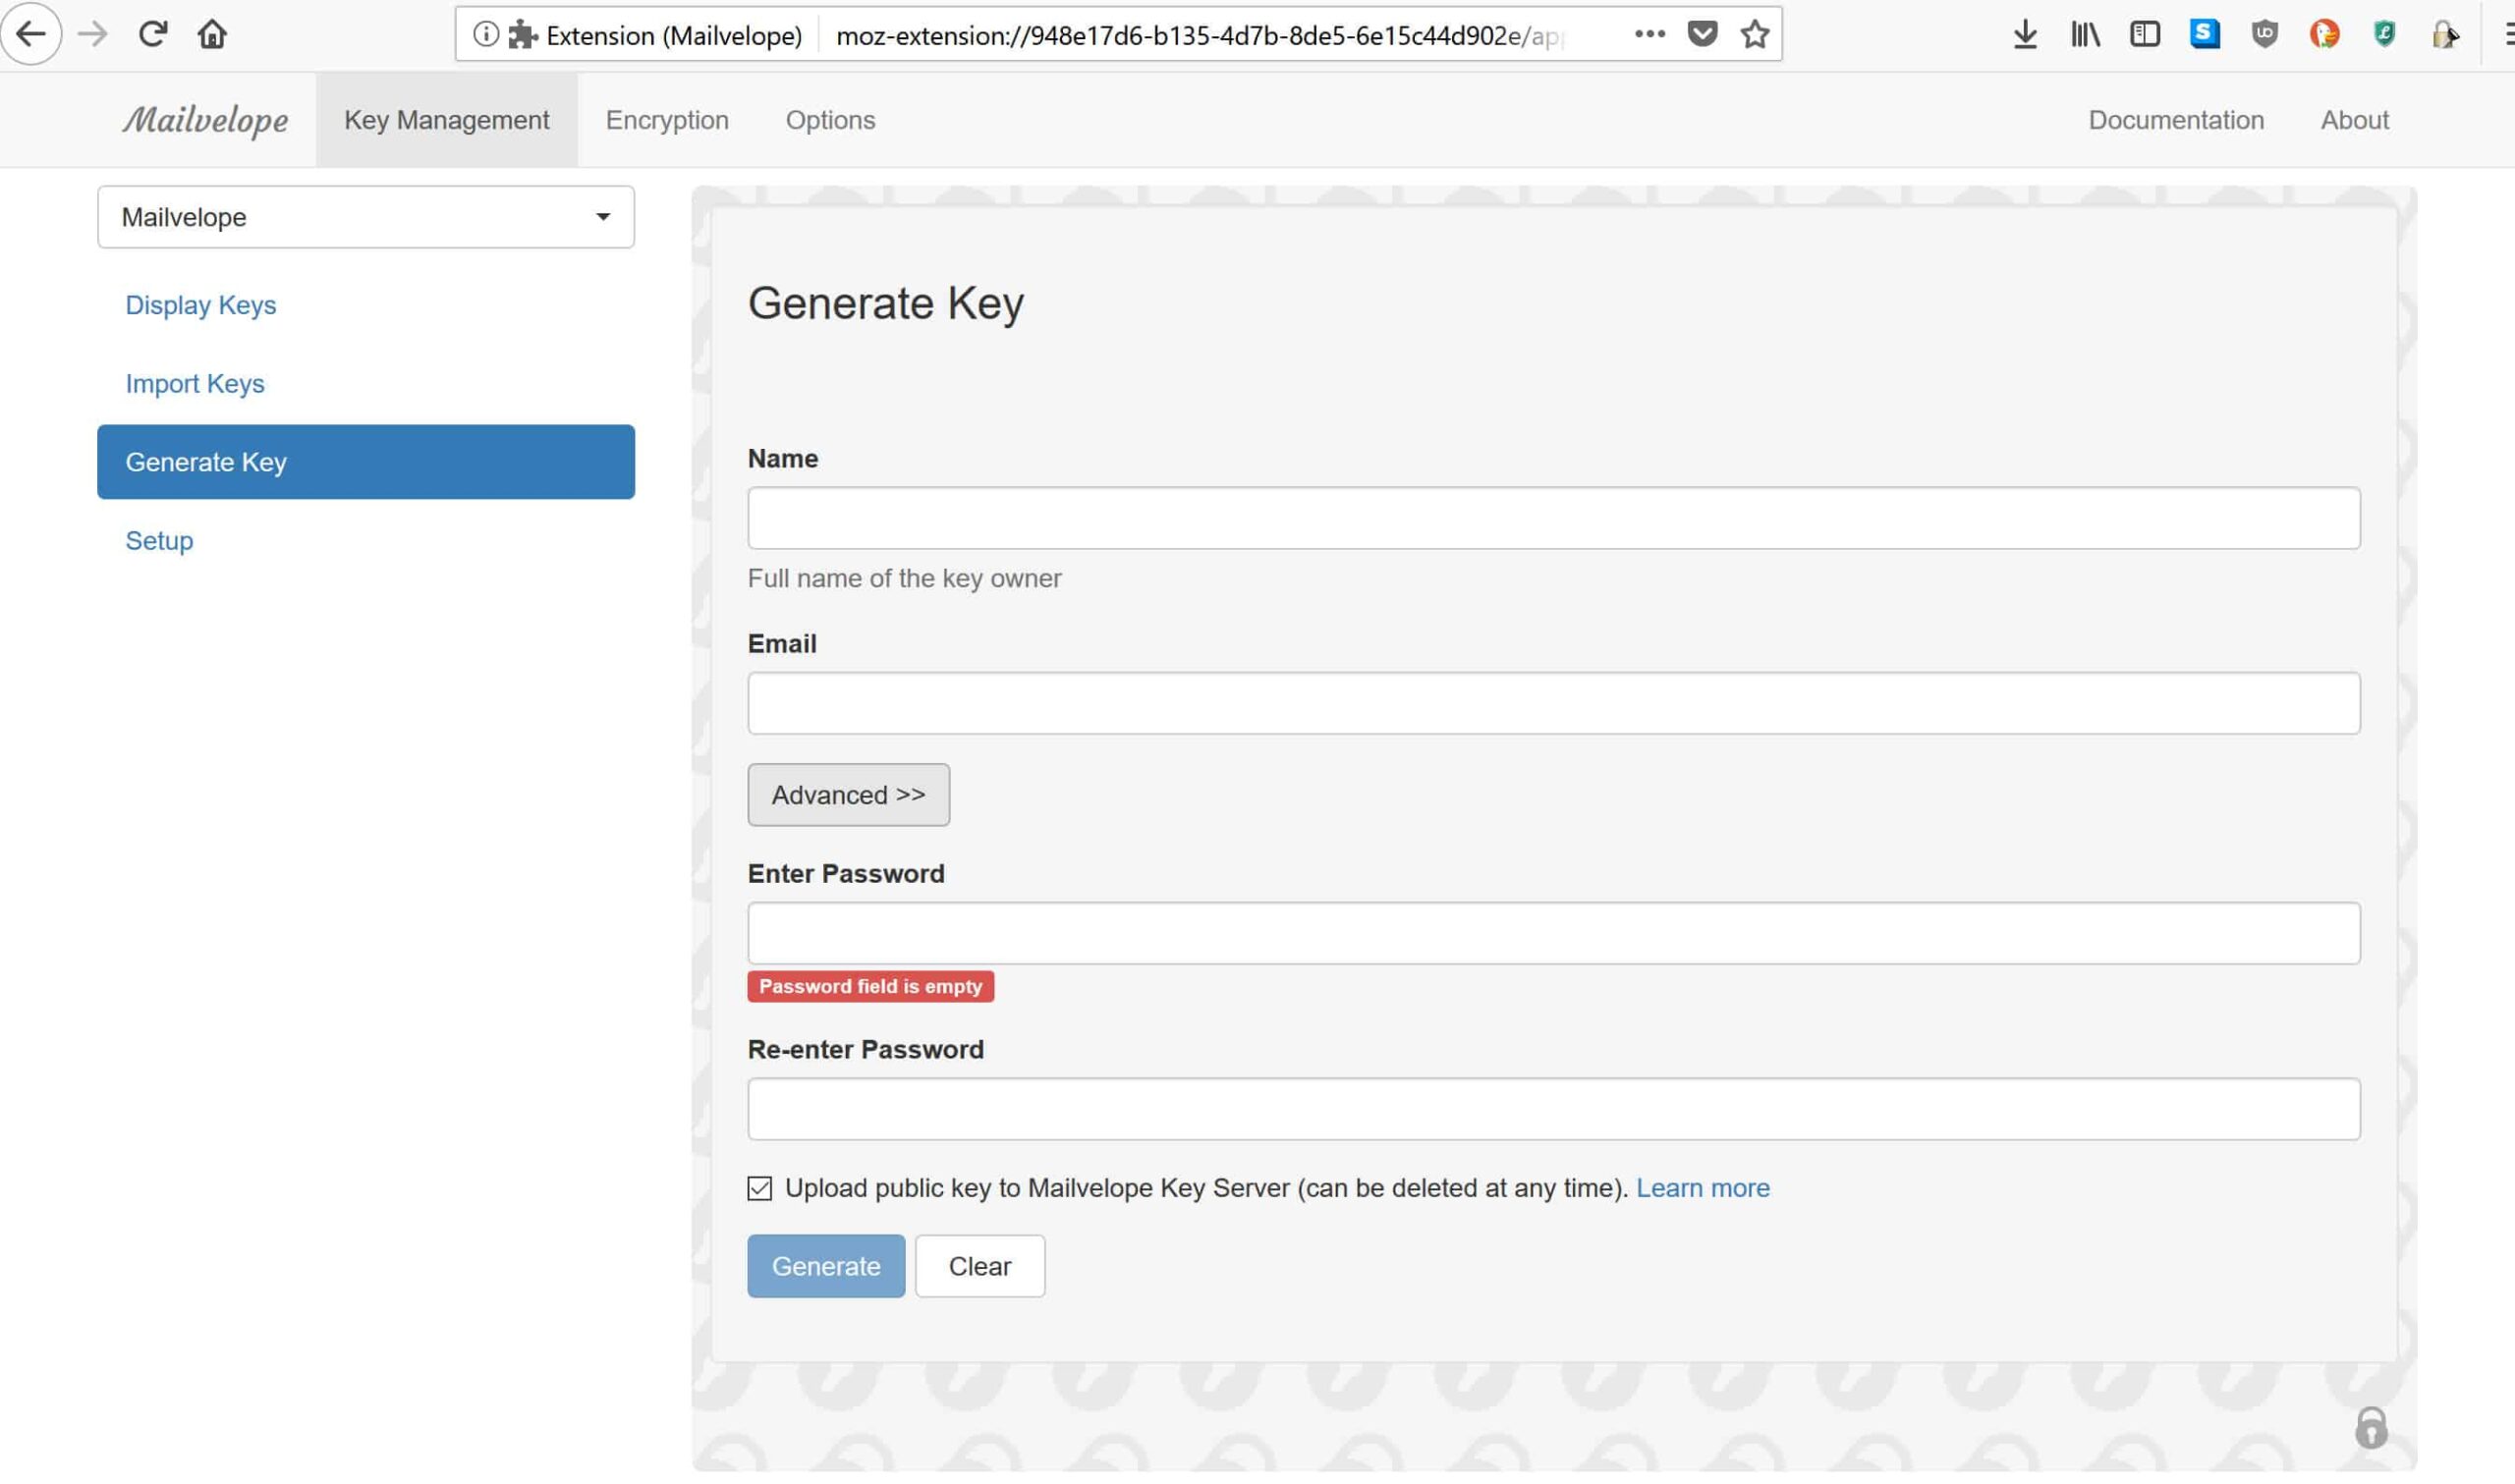Open the uBlock shield extension icon
This screenshot has width=2515, height=1484.
coord(2265,35)
